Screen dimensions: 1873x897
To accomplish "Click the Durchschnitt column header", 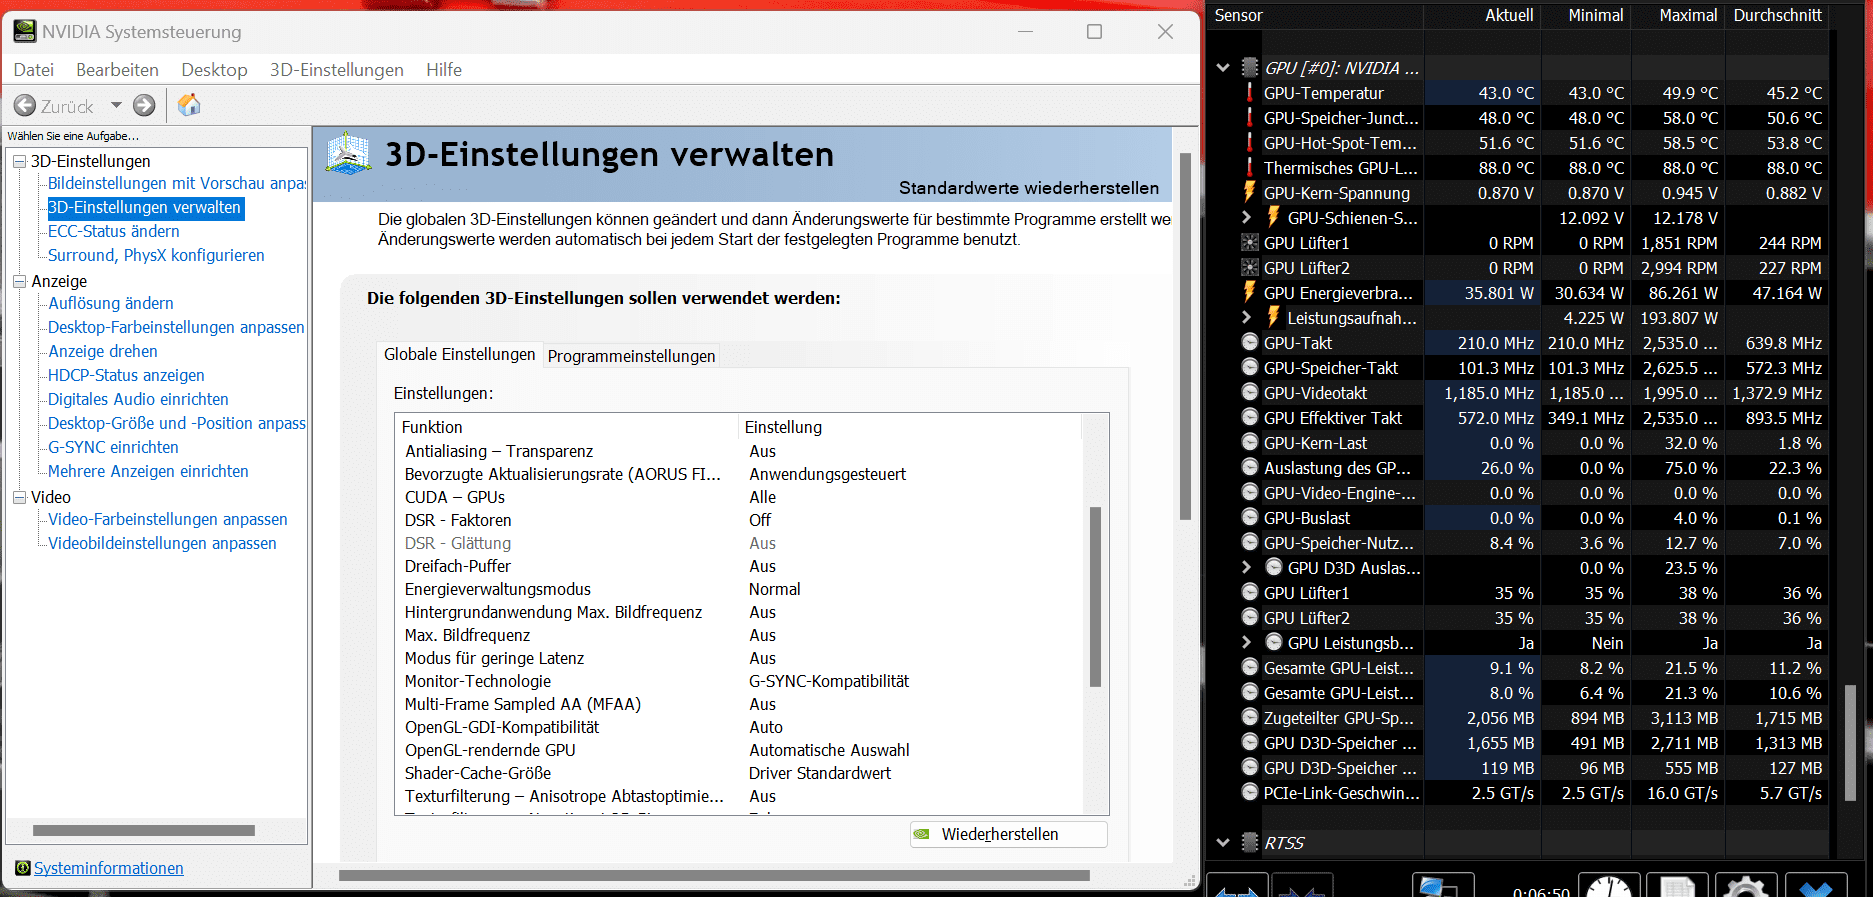I will pos(1777,15).
